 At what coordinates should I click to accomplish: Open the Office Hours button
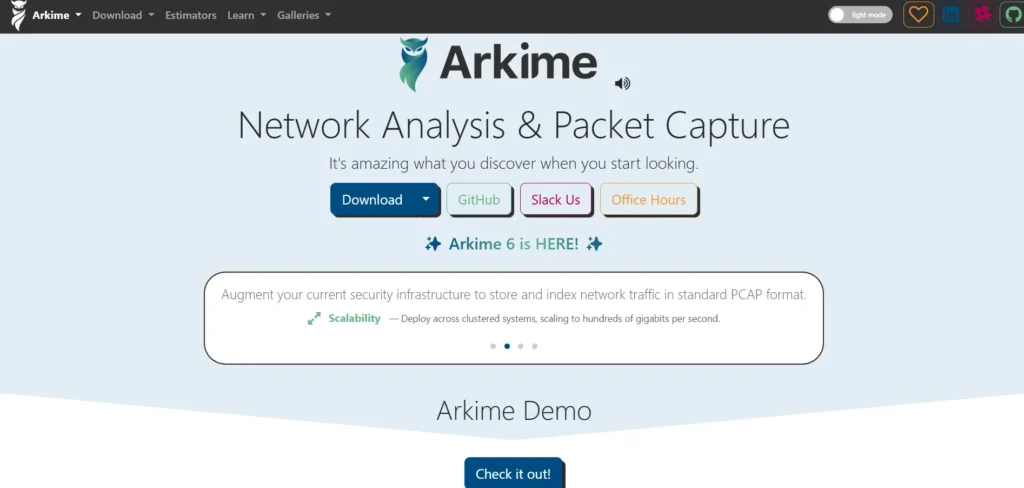point(648,199)
